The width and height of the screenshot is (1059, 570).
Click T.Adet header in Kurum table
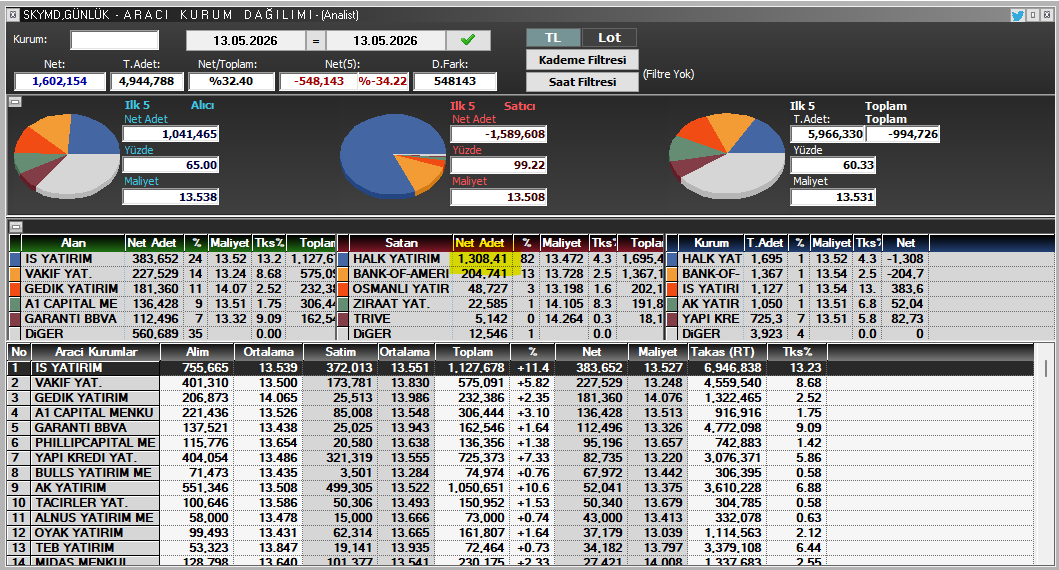767,242
